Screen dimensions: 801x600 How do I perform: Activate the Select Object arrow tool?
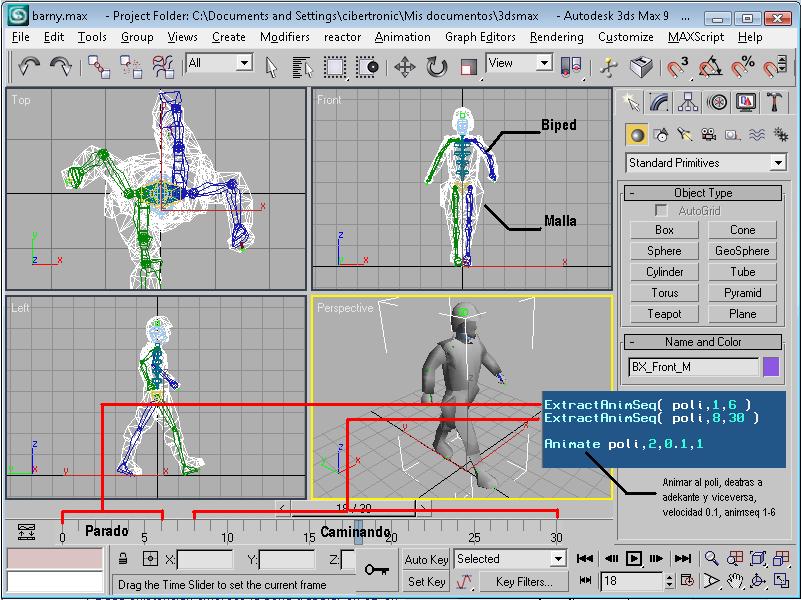pyautogui.click(x=271, y=67)
